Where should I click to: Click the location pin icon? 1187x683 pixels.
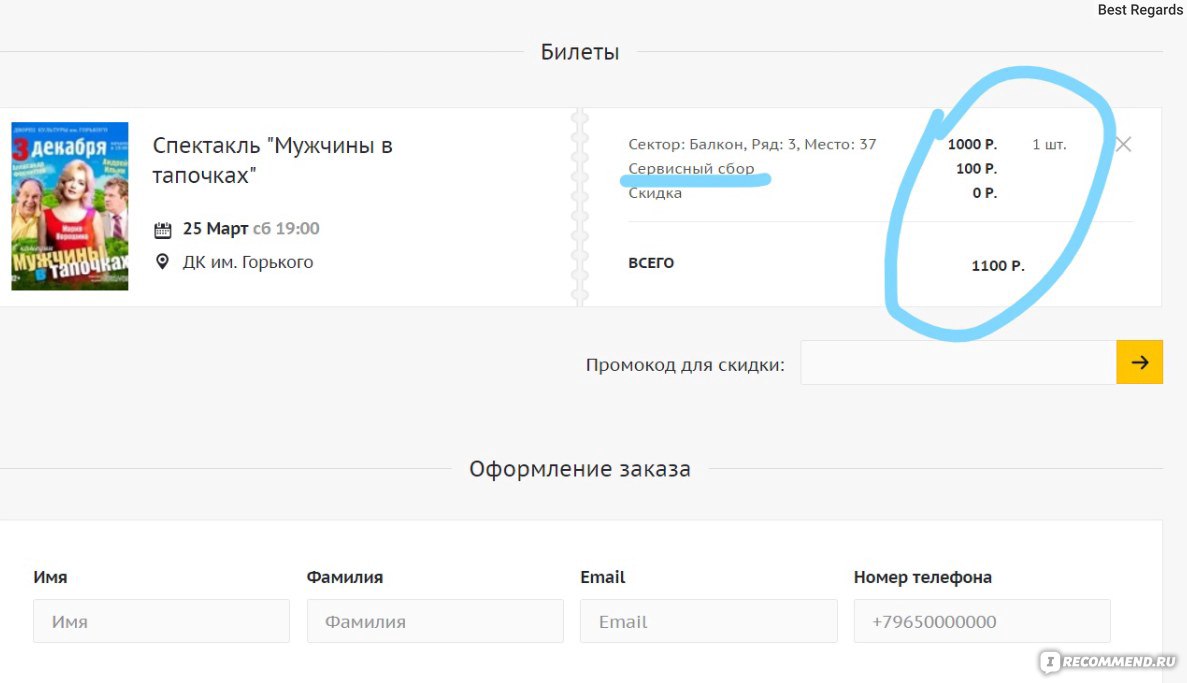point(162,262)
